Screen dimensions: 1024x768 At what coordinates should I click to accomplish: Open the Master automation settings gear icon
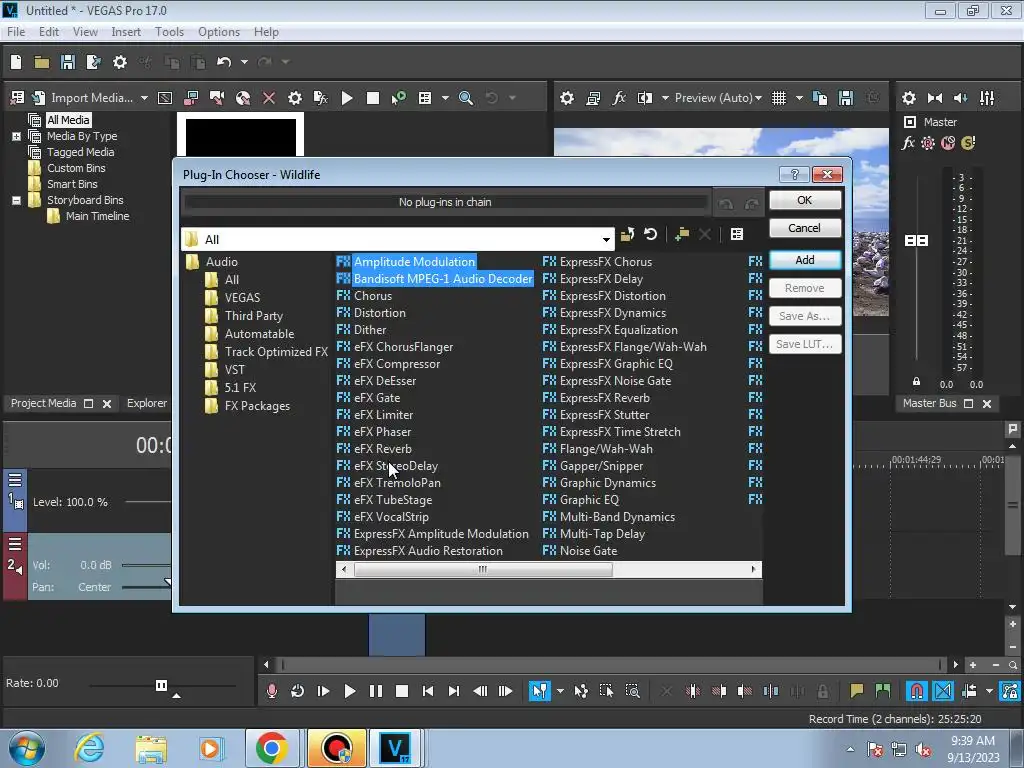coord(927,143)
